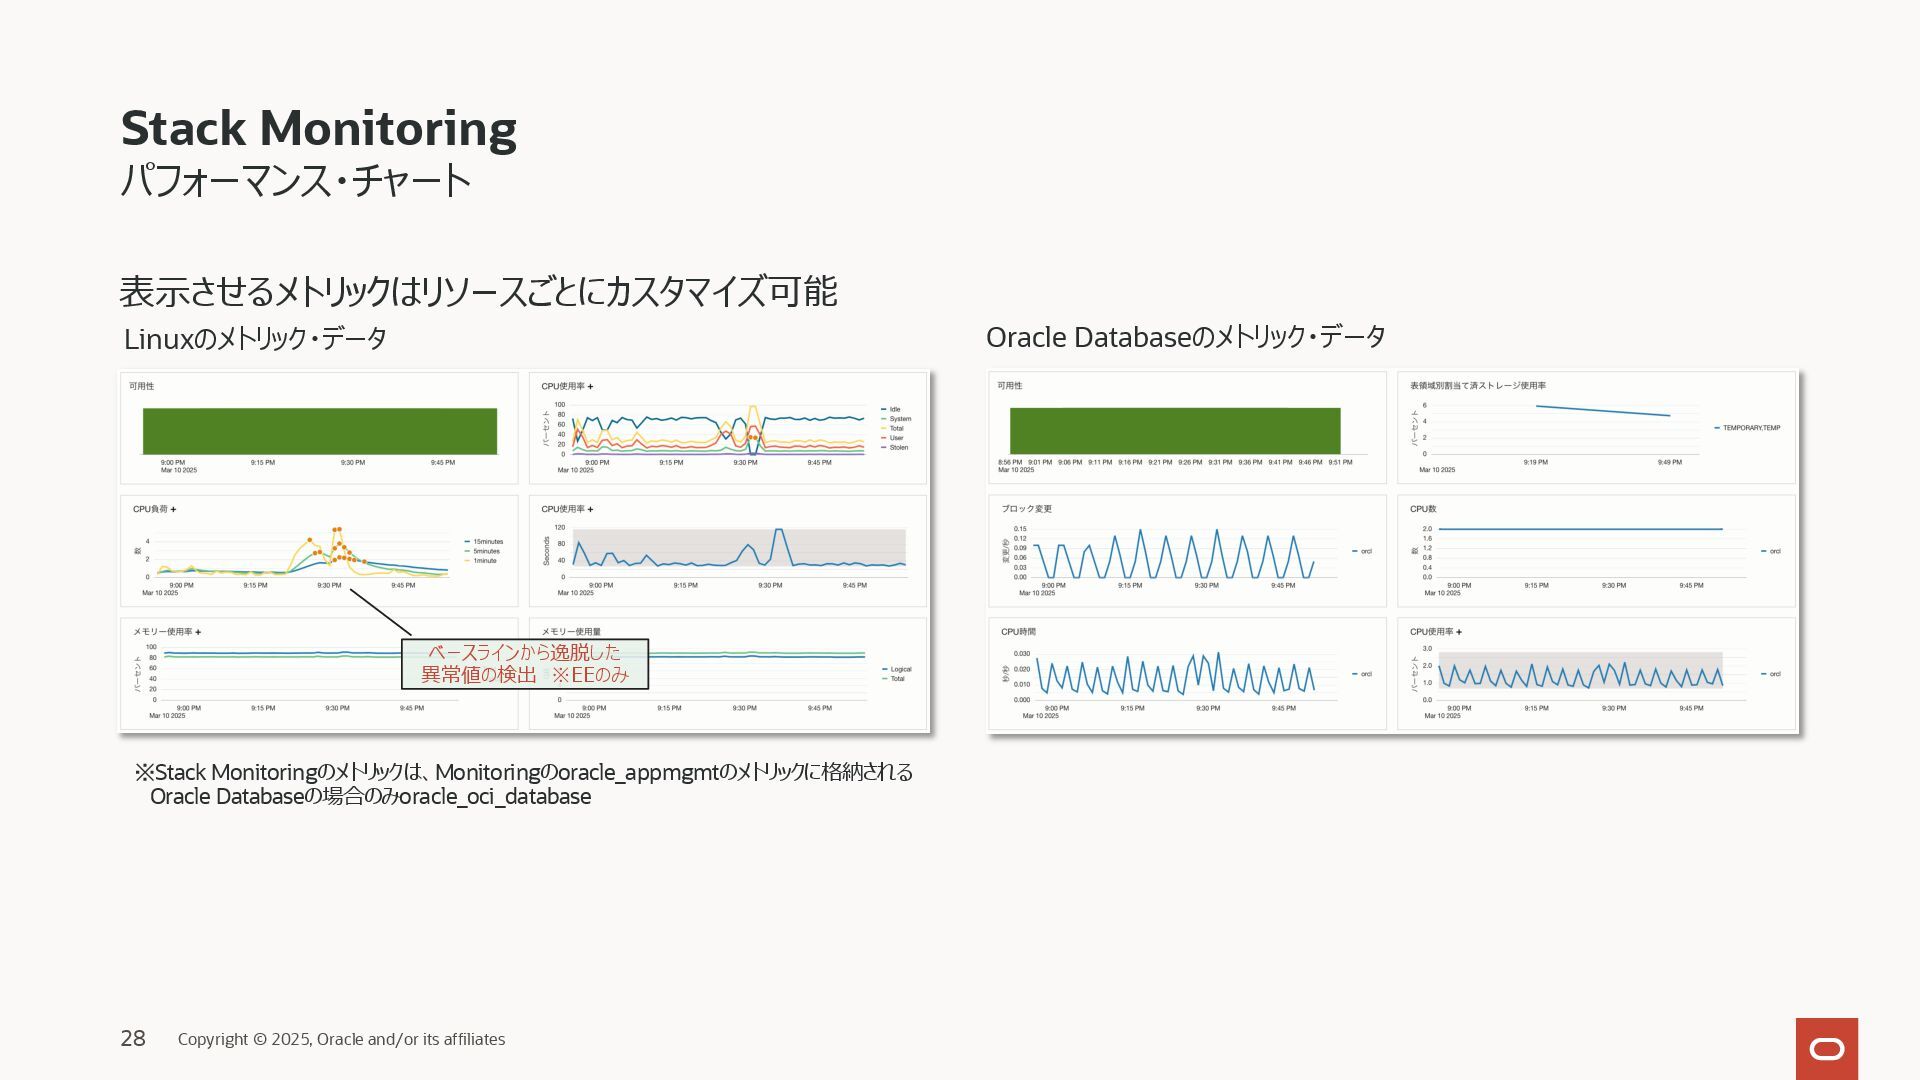Click the 9:51 PM axis label
Image resolution: width=1920 pixels, height=1080 pixels.
(1340, 463)
